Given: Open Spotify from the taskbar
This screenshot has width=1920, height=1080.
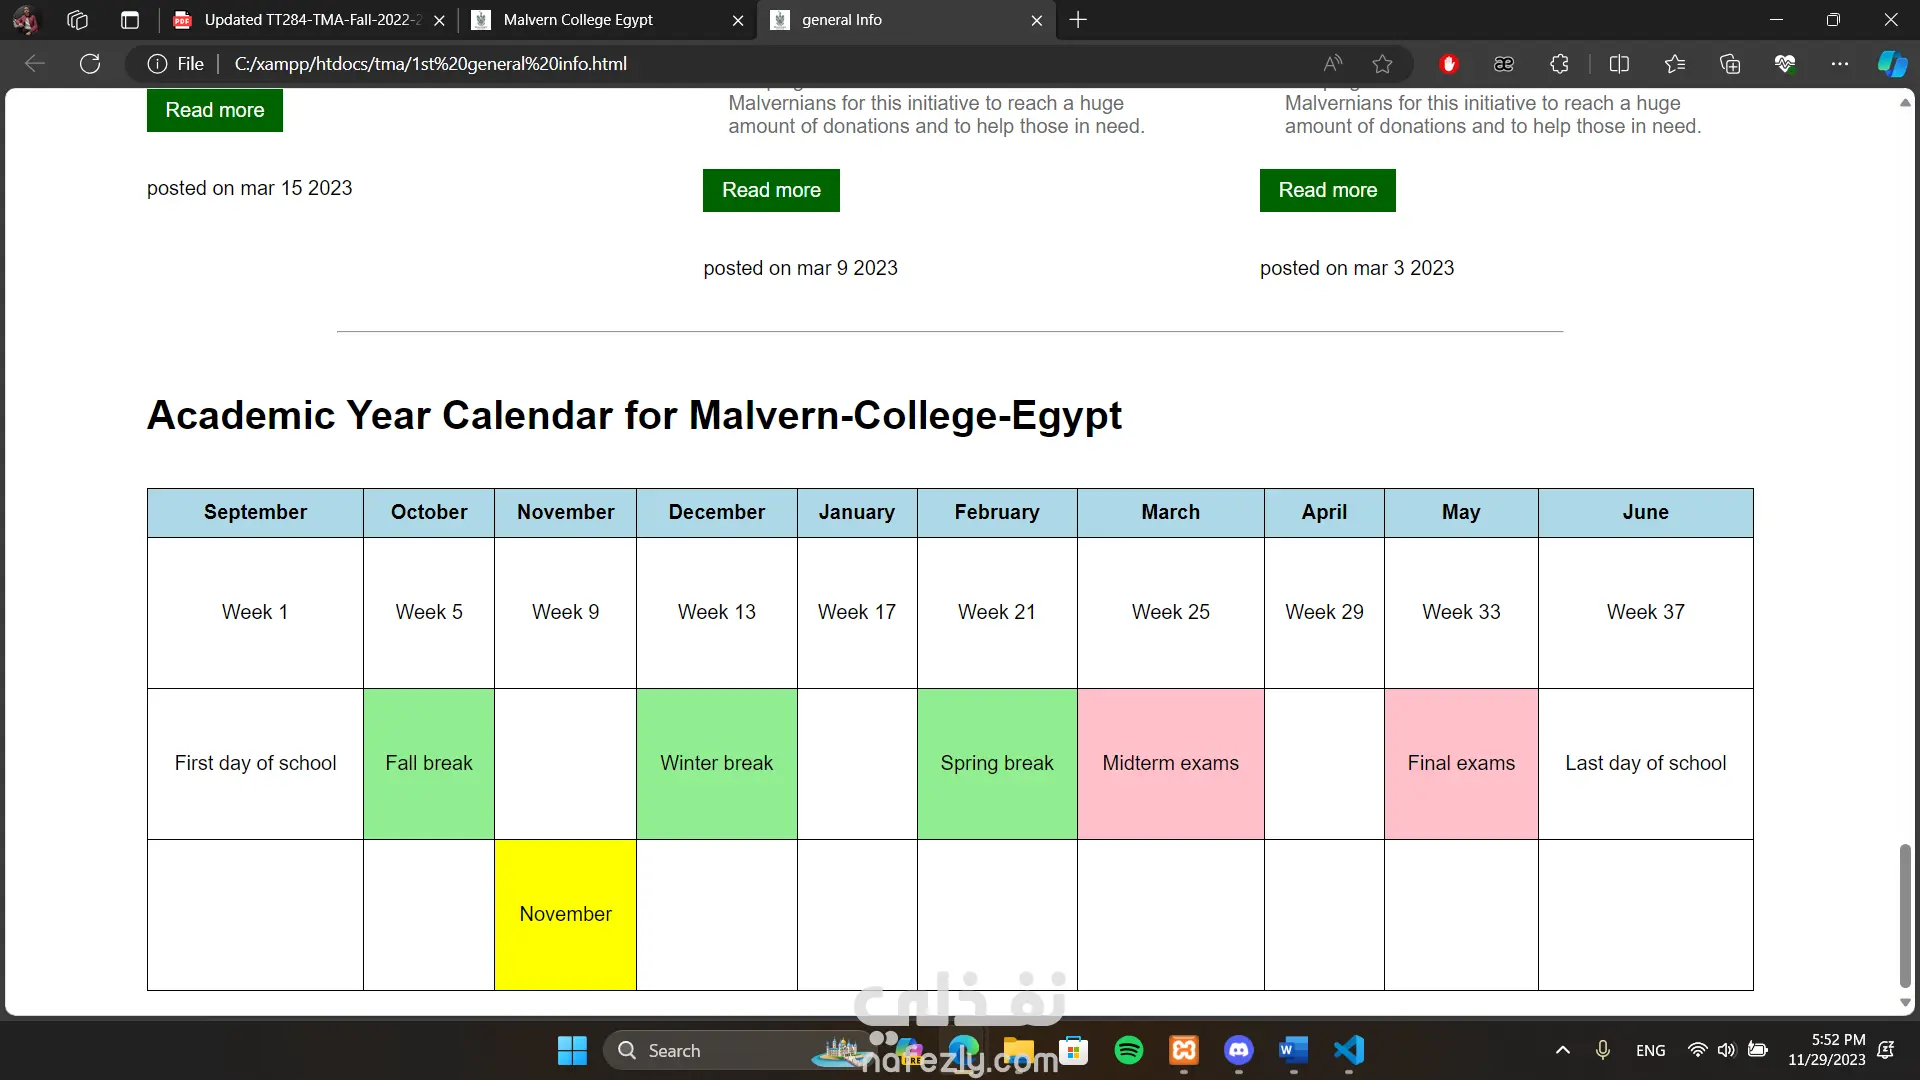Looking at the screenshot, I should (1129, 1051).
